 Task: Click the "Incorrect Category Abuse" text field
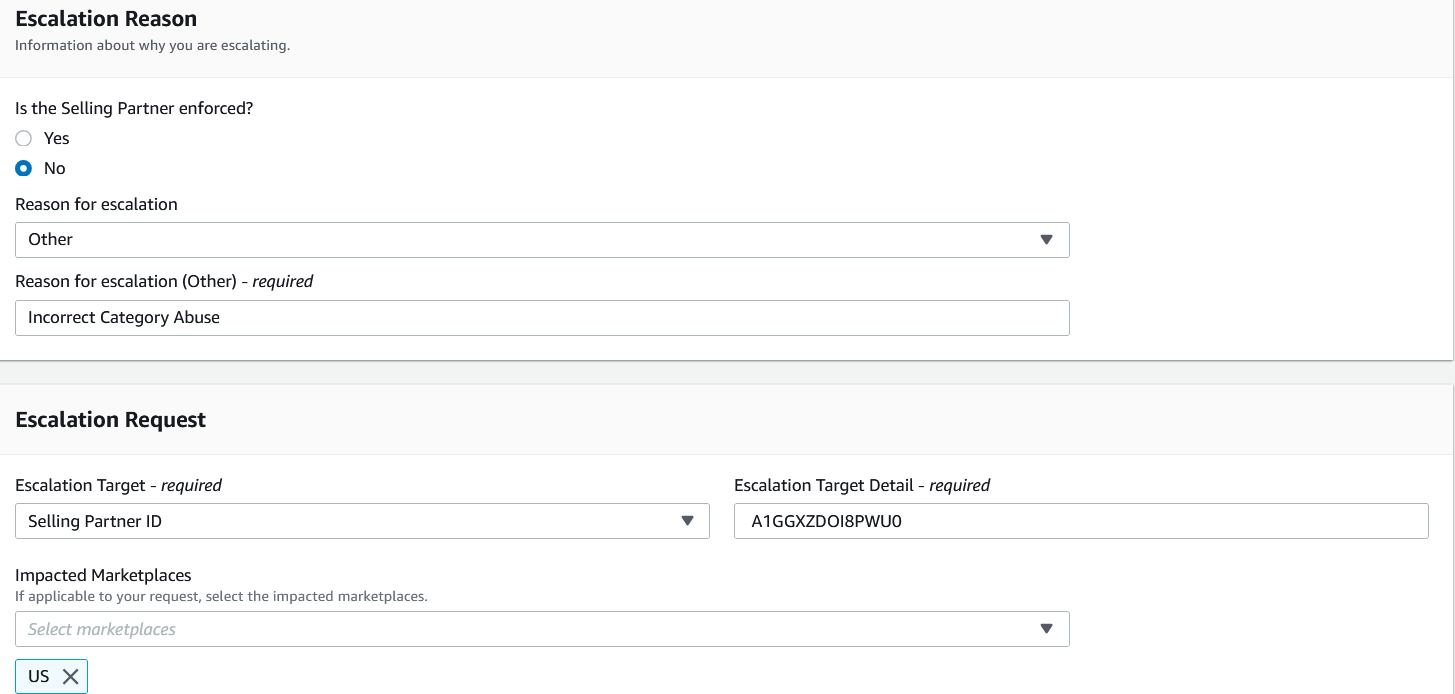540,318
